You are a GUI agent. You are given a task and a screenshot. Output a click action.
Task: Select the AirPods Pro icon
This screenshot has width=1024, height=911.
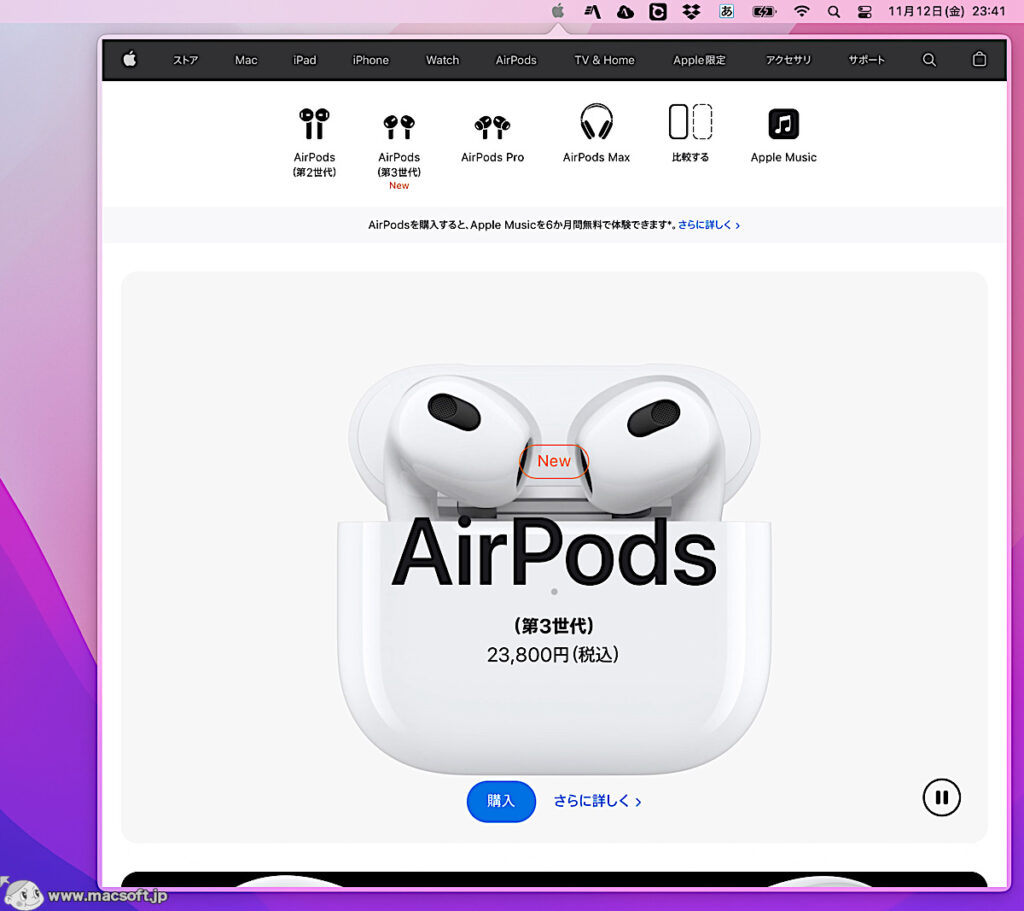coord(492,127)
